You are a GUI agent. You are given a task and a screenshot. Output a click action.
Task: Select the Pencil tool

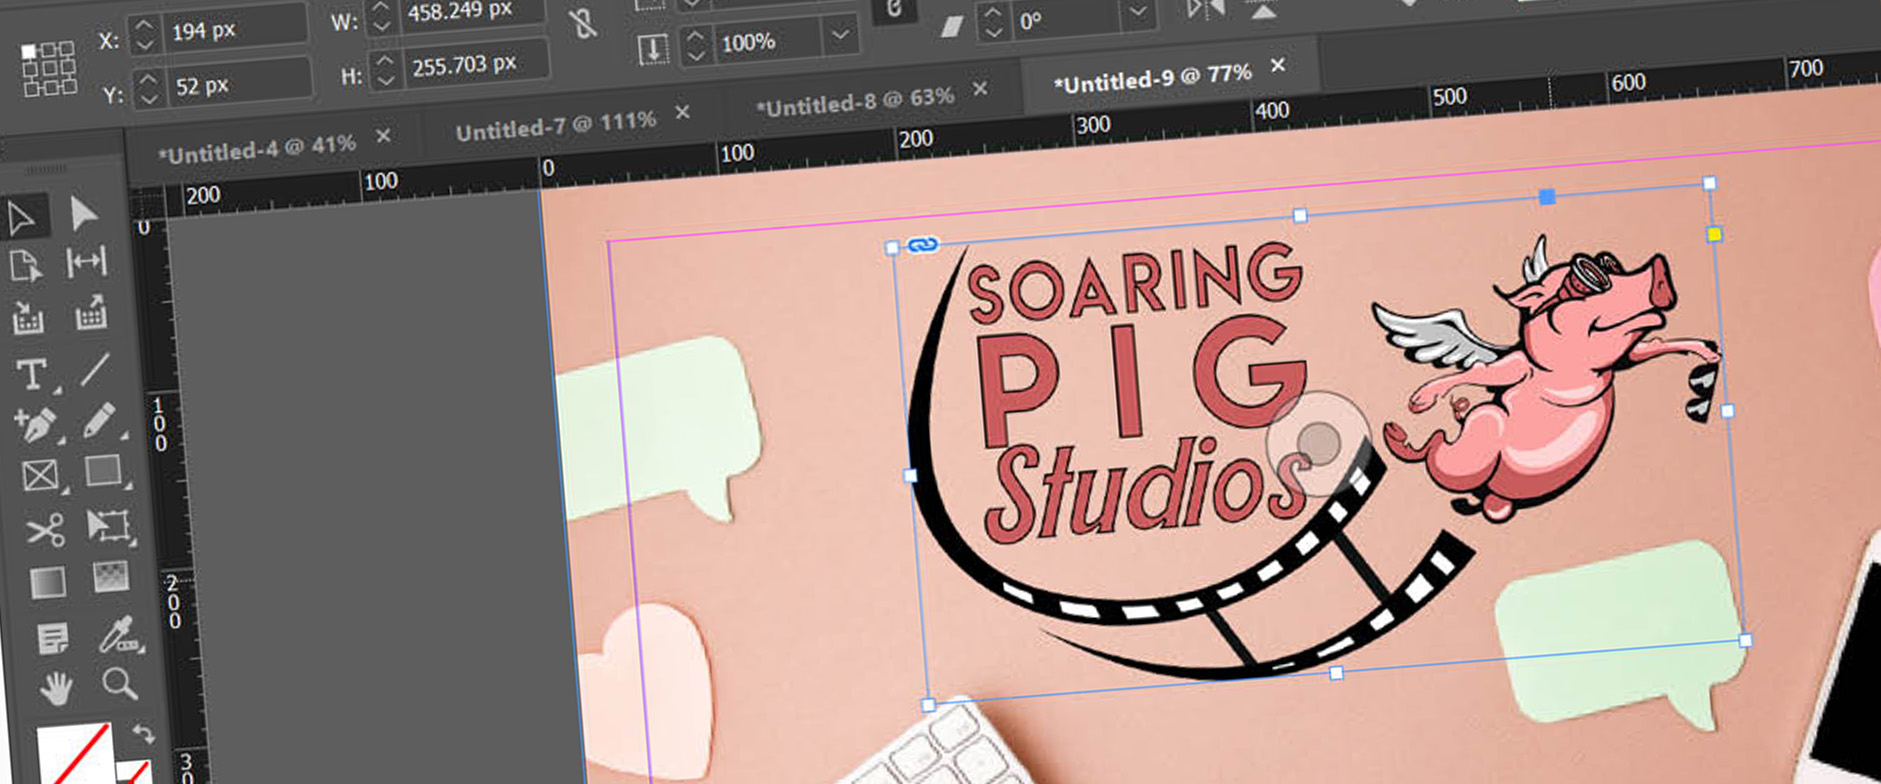(98, 420)
